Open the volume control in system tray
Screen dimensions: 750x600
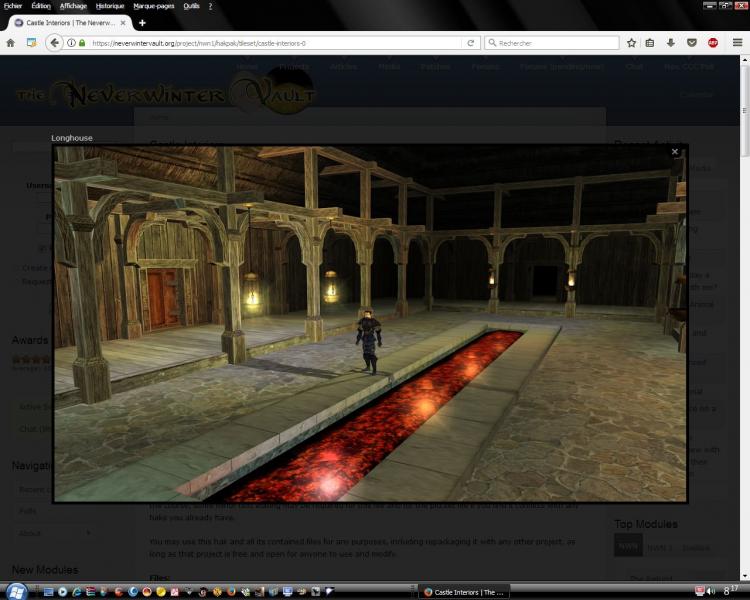[711, 592]
